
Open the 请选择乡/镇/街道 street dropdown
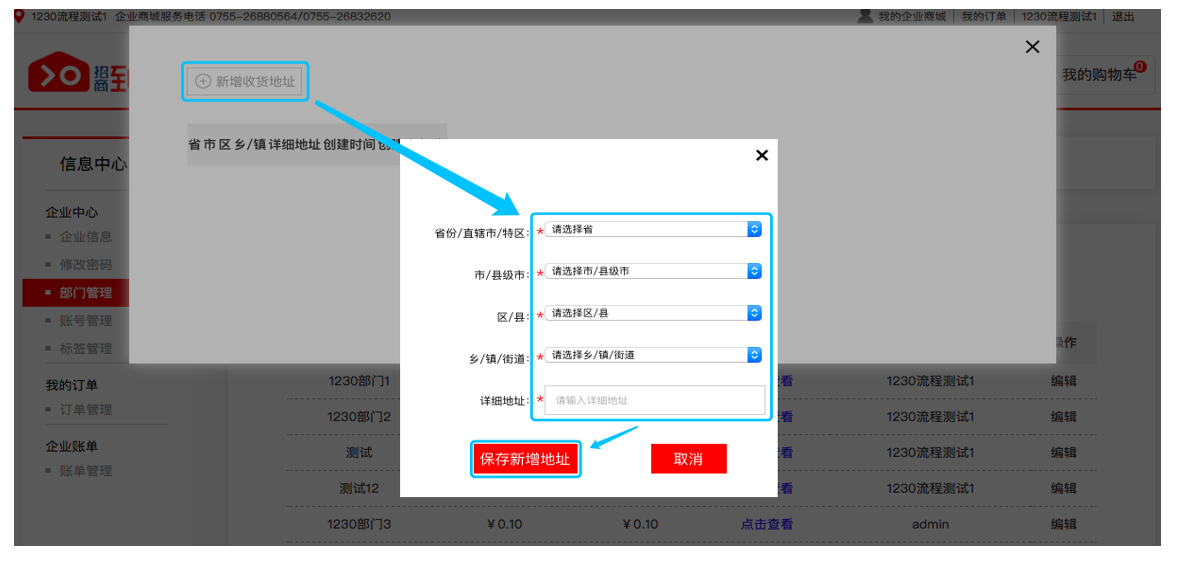click(654, 355)
